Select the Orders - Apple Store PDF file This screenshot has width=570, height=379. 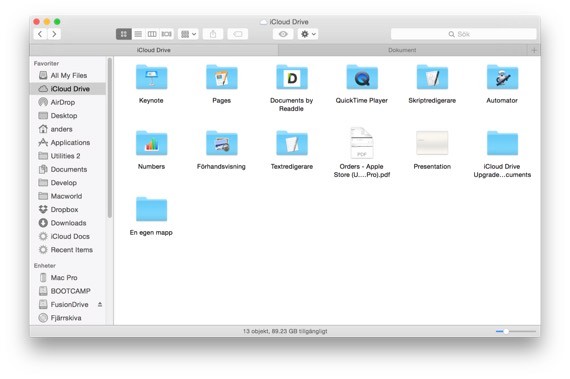click(362, 143)
